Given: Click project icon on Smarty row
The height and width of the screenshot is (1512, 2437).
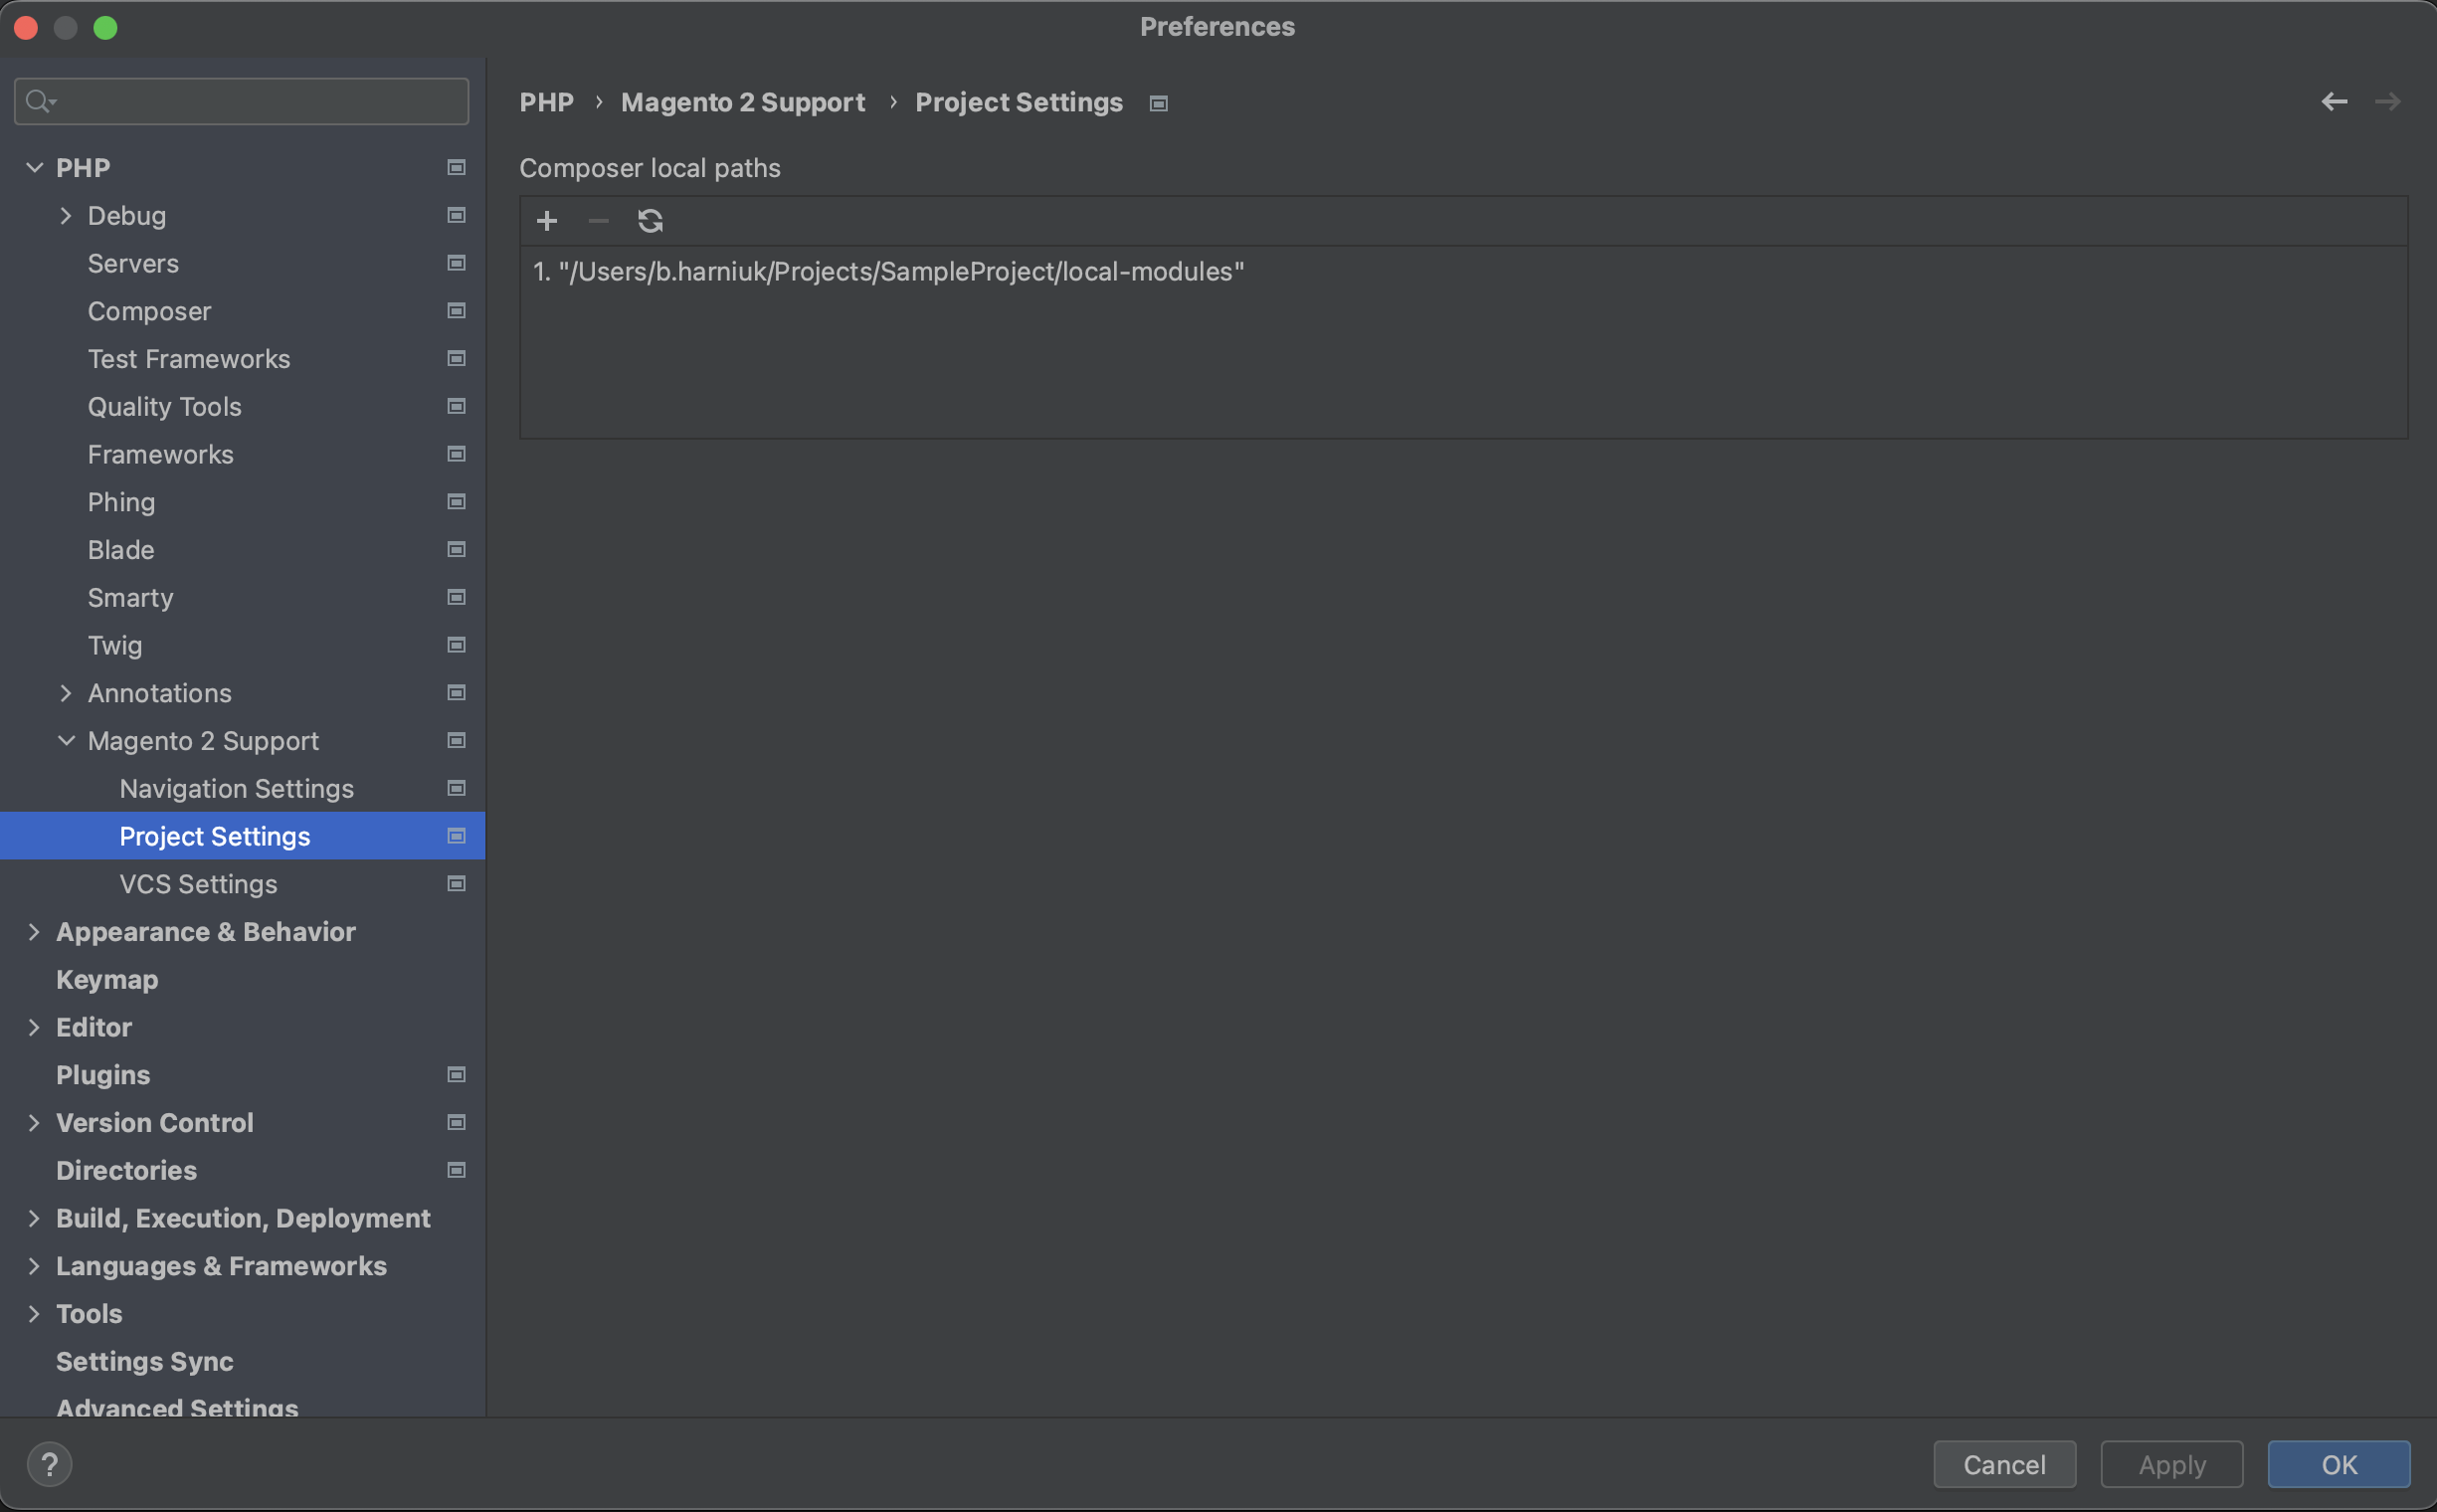Looking at the screenshot, I should click(456, 598).
